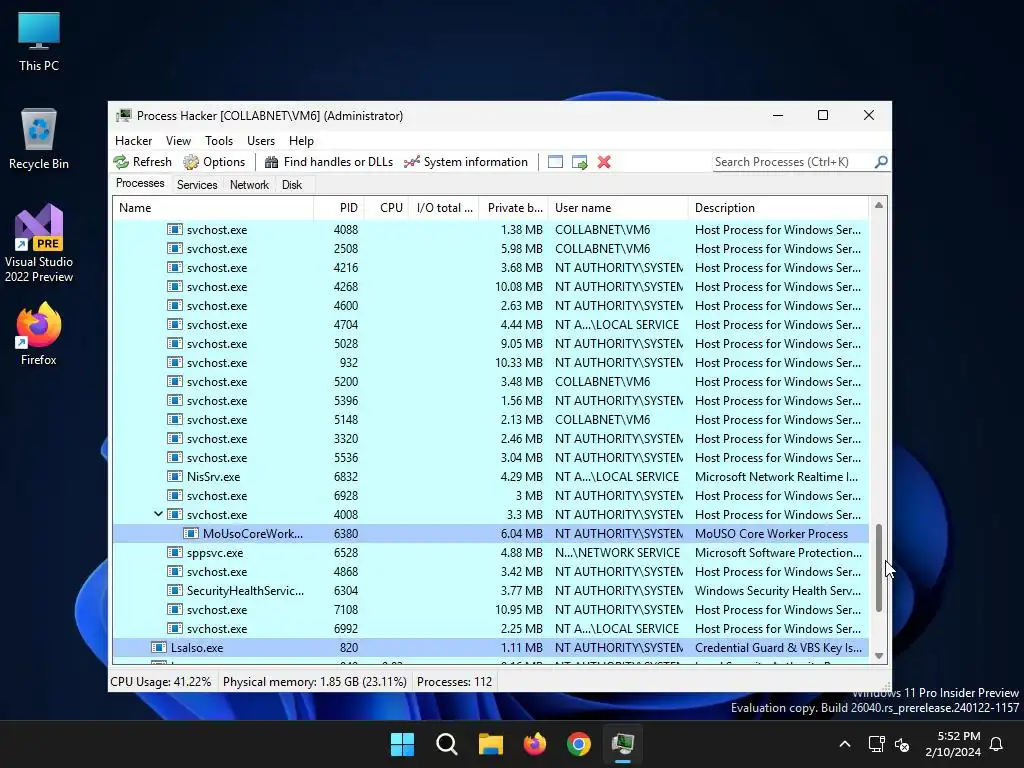The image size is (1024, 768).
Task: Click the Microsoft Network Realtime description cell
Action: coord(776,477)
